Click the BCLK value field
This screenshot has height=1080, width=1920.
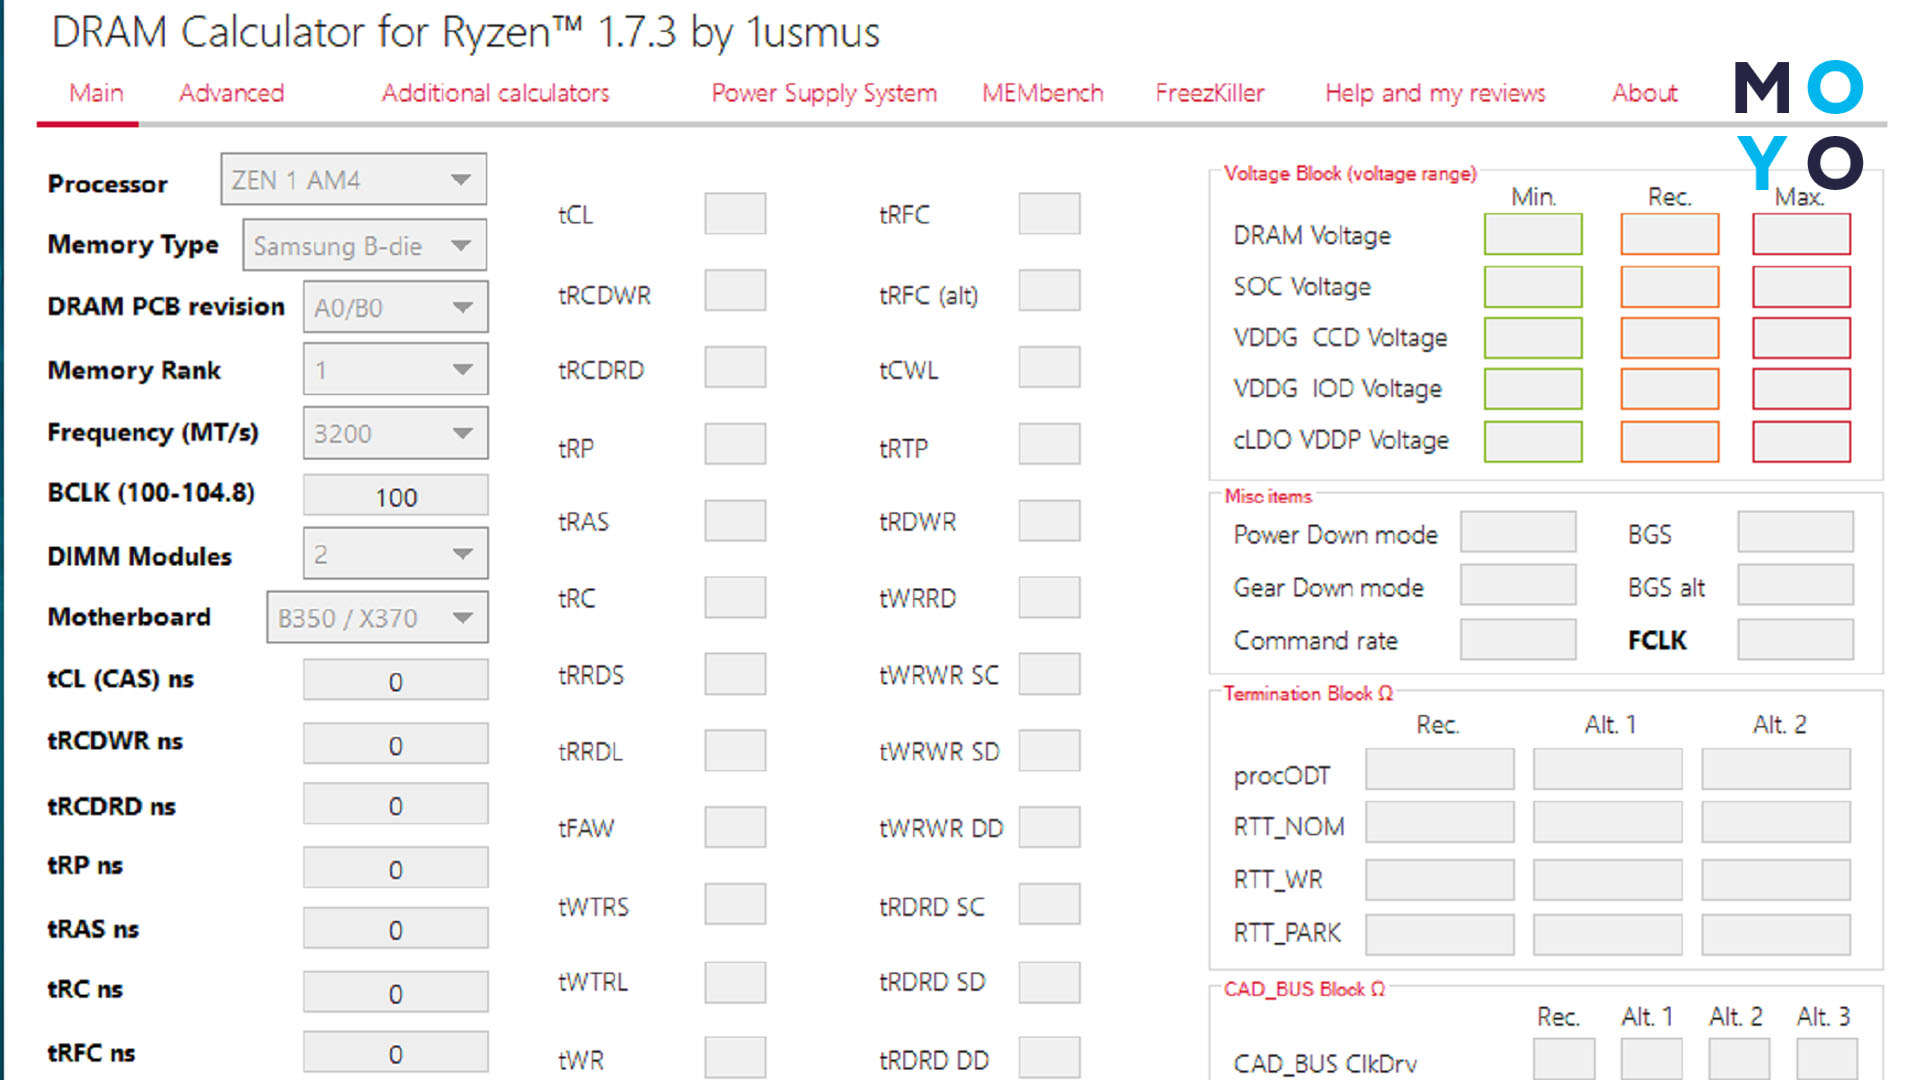[x=396, y=497]
